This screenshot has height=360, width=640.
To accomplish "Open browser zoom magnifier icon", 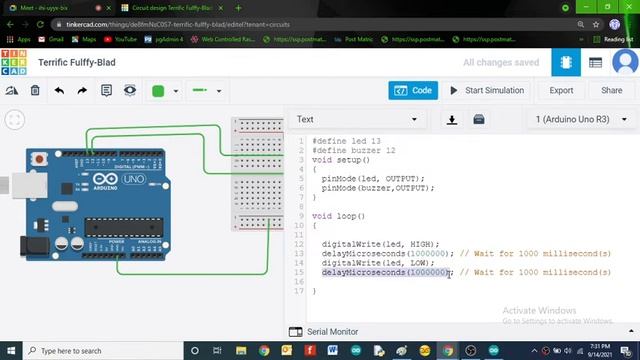I will 580,24.
